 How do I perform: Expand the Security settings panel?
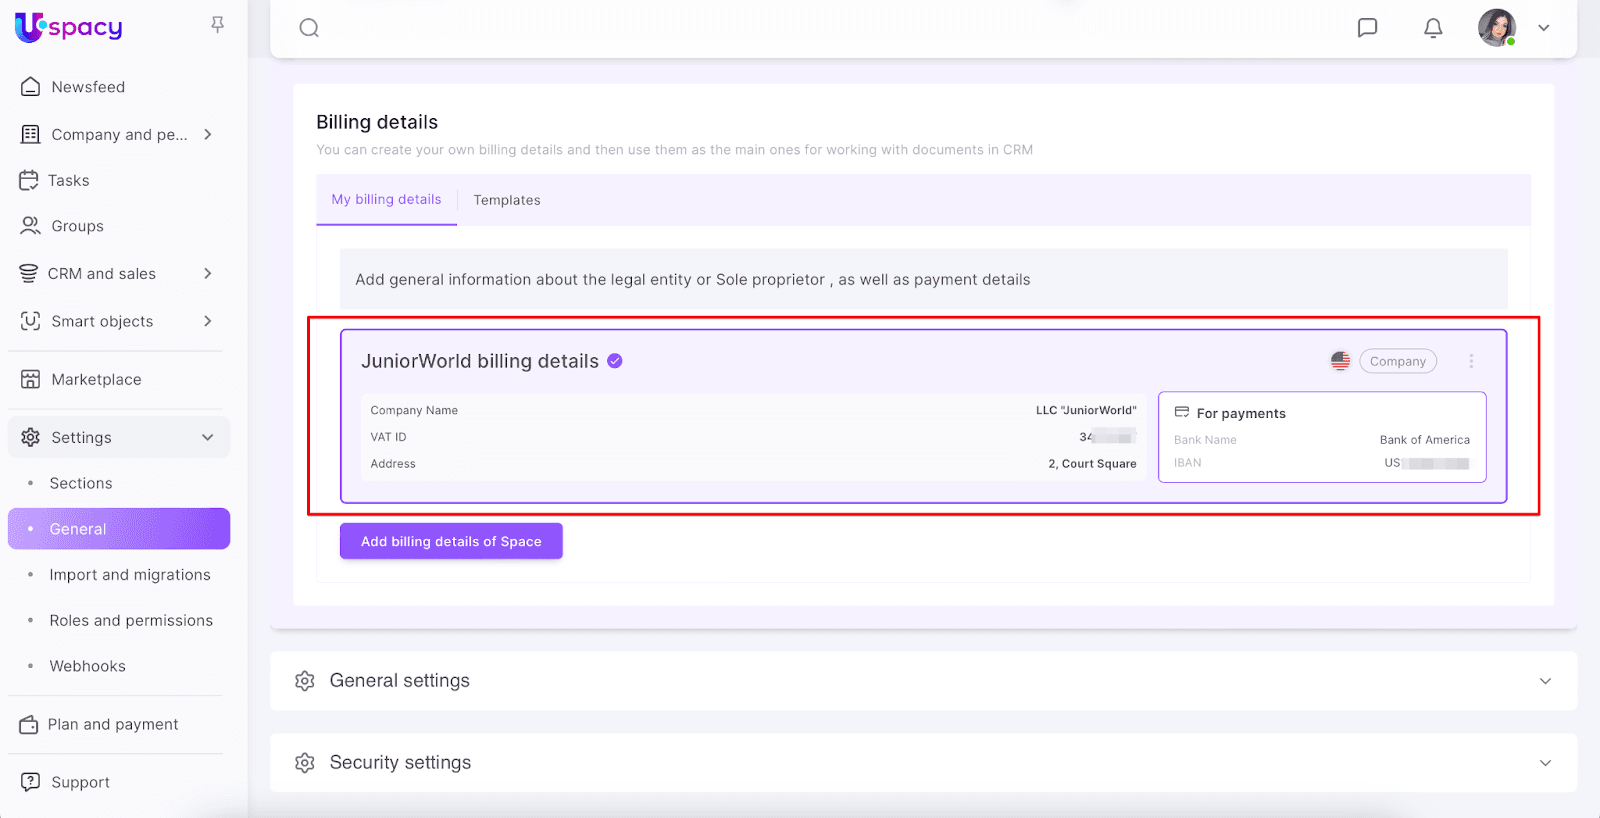click(1545, 763)
